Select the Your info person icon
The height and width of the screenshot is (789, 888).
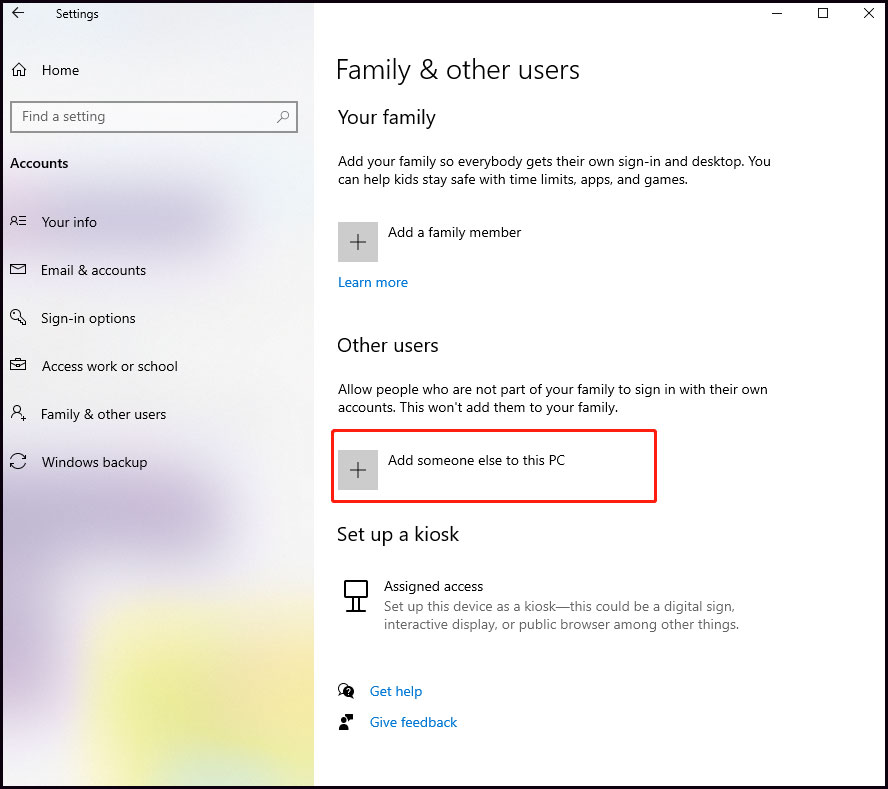[18, 222]
